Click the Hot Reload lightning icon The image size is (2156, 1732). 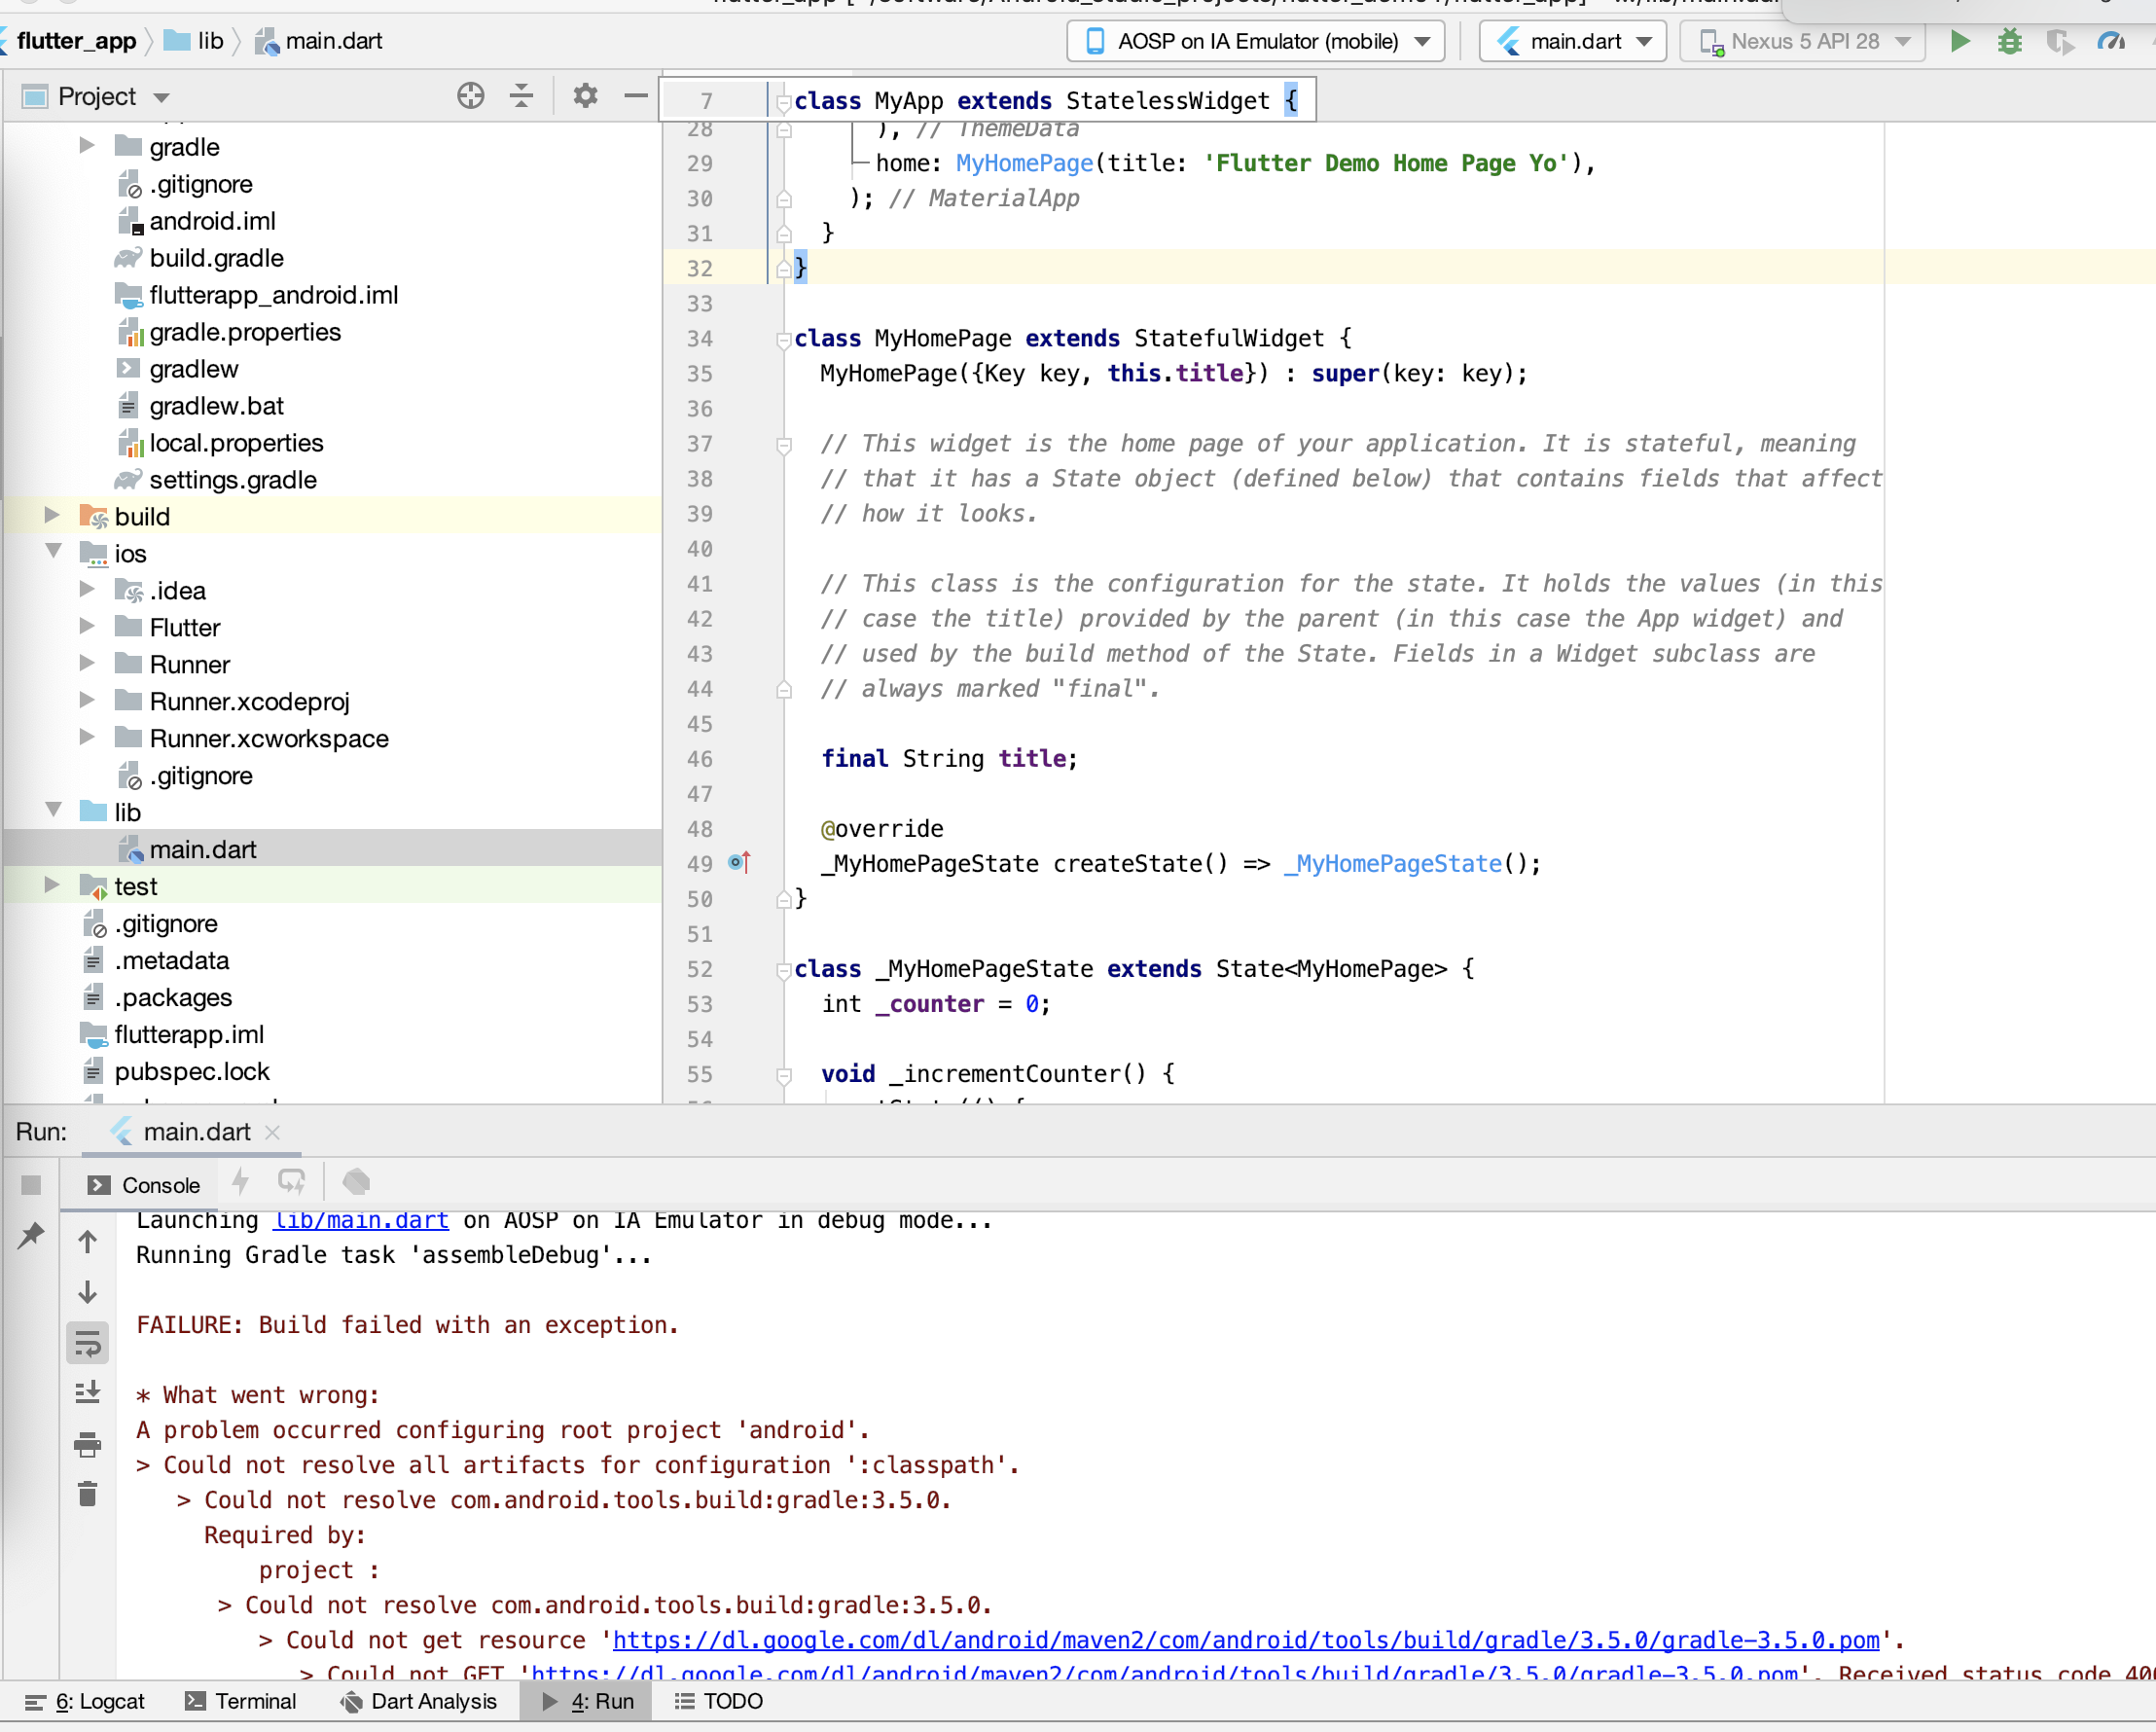pos(240,1183)
